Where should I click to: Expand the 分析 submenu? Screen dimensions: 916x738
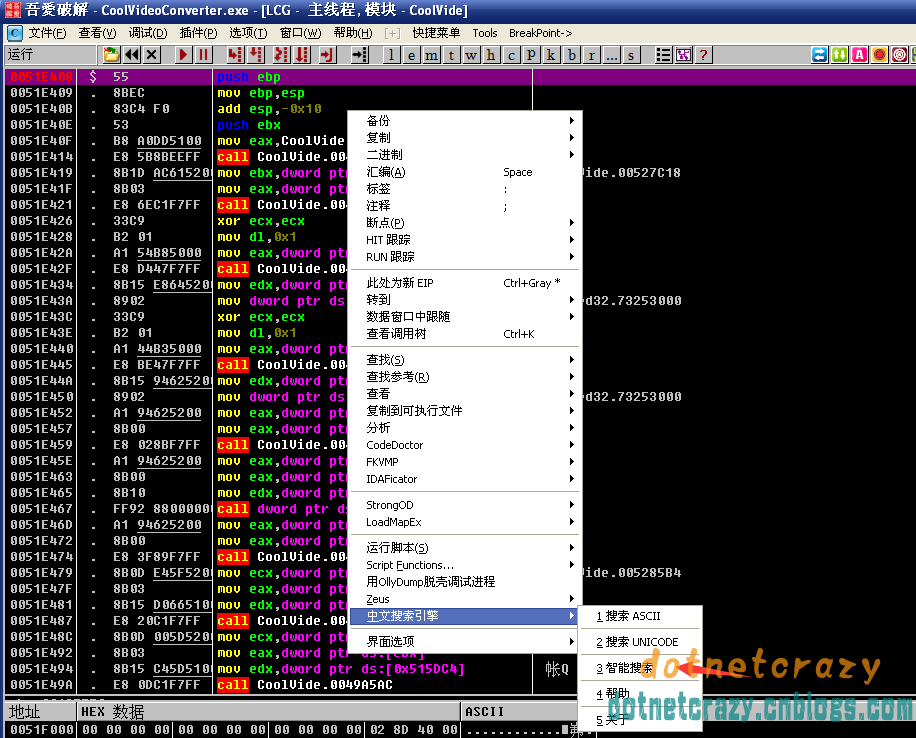click(x=465, y=428)
